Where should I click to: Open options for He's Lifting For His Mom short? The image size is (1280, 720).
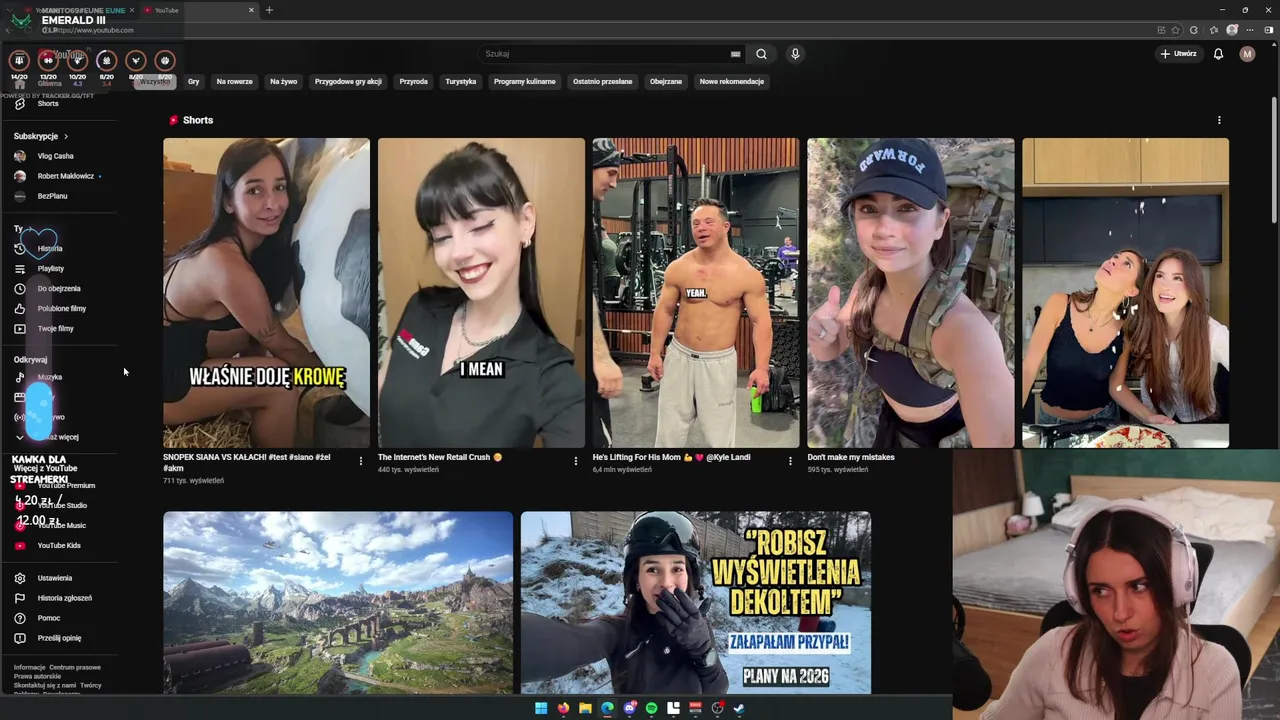coord(790,461)
